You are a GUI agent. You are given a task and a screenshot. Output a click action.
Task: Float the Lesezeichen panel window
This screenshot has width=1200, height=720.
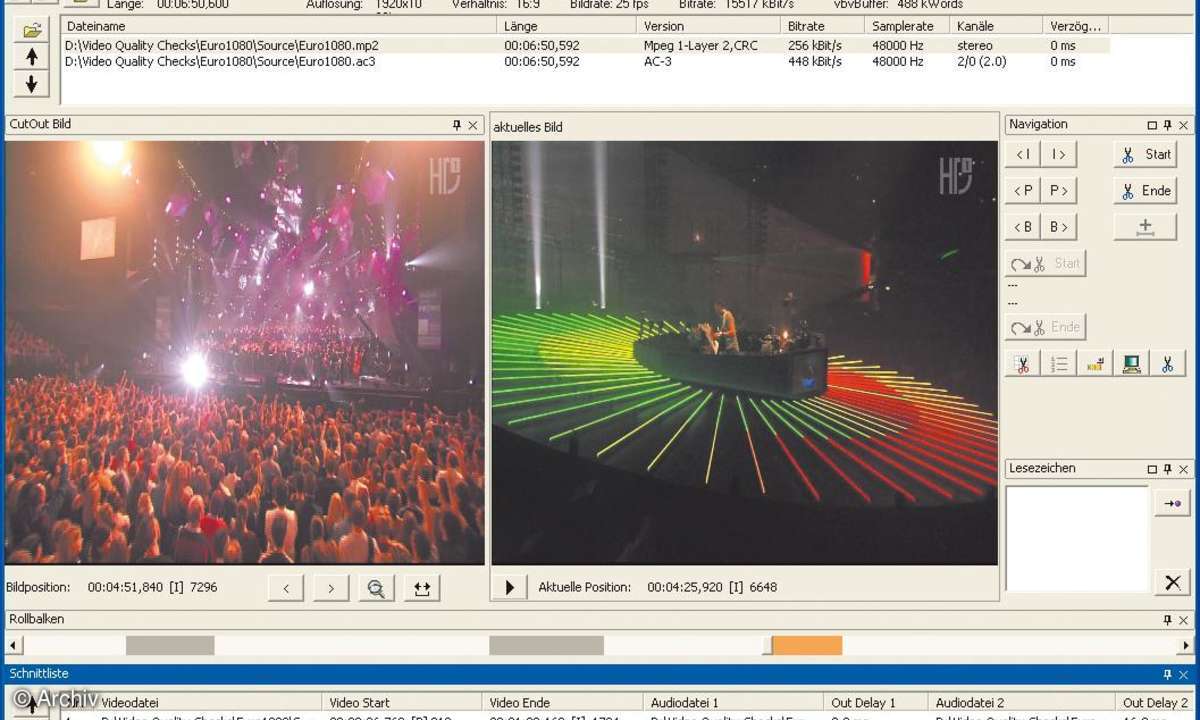[x=1152, y=468]
